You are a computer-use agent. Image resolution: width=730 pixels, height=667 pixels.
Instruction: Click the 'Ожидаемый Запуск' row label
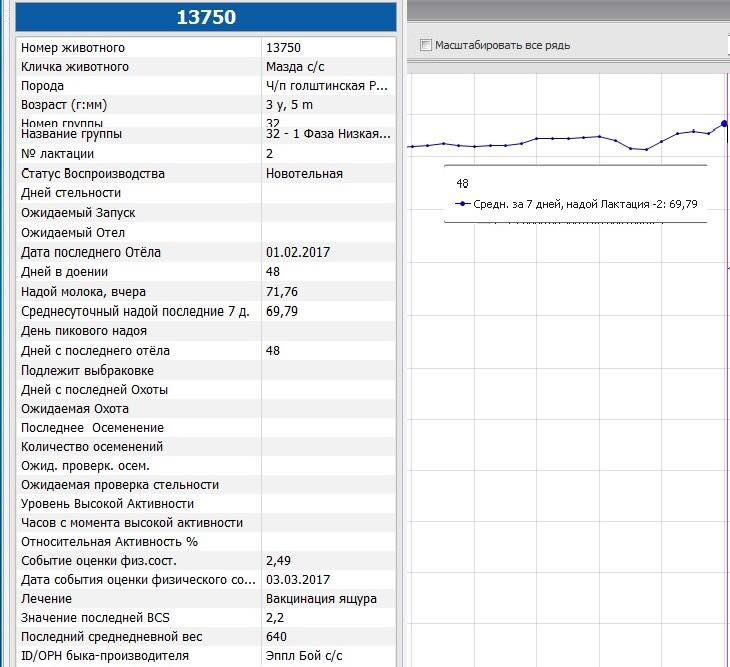click(x=78, y=213)
